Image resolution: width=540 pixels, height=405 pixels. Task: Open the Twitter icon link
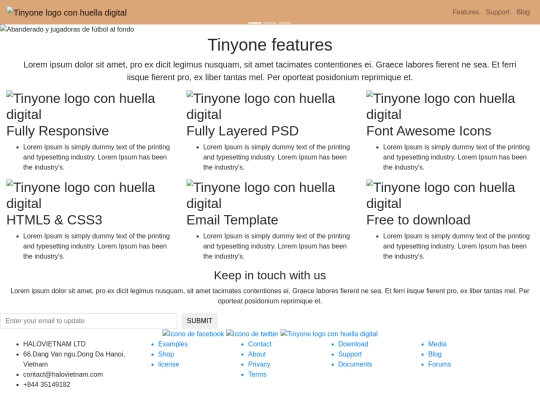click(252, 334)
